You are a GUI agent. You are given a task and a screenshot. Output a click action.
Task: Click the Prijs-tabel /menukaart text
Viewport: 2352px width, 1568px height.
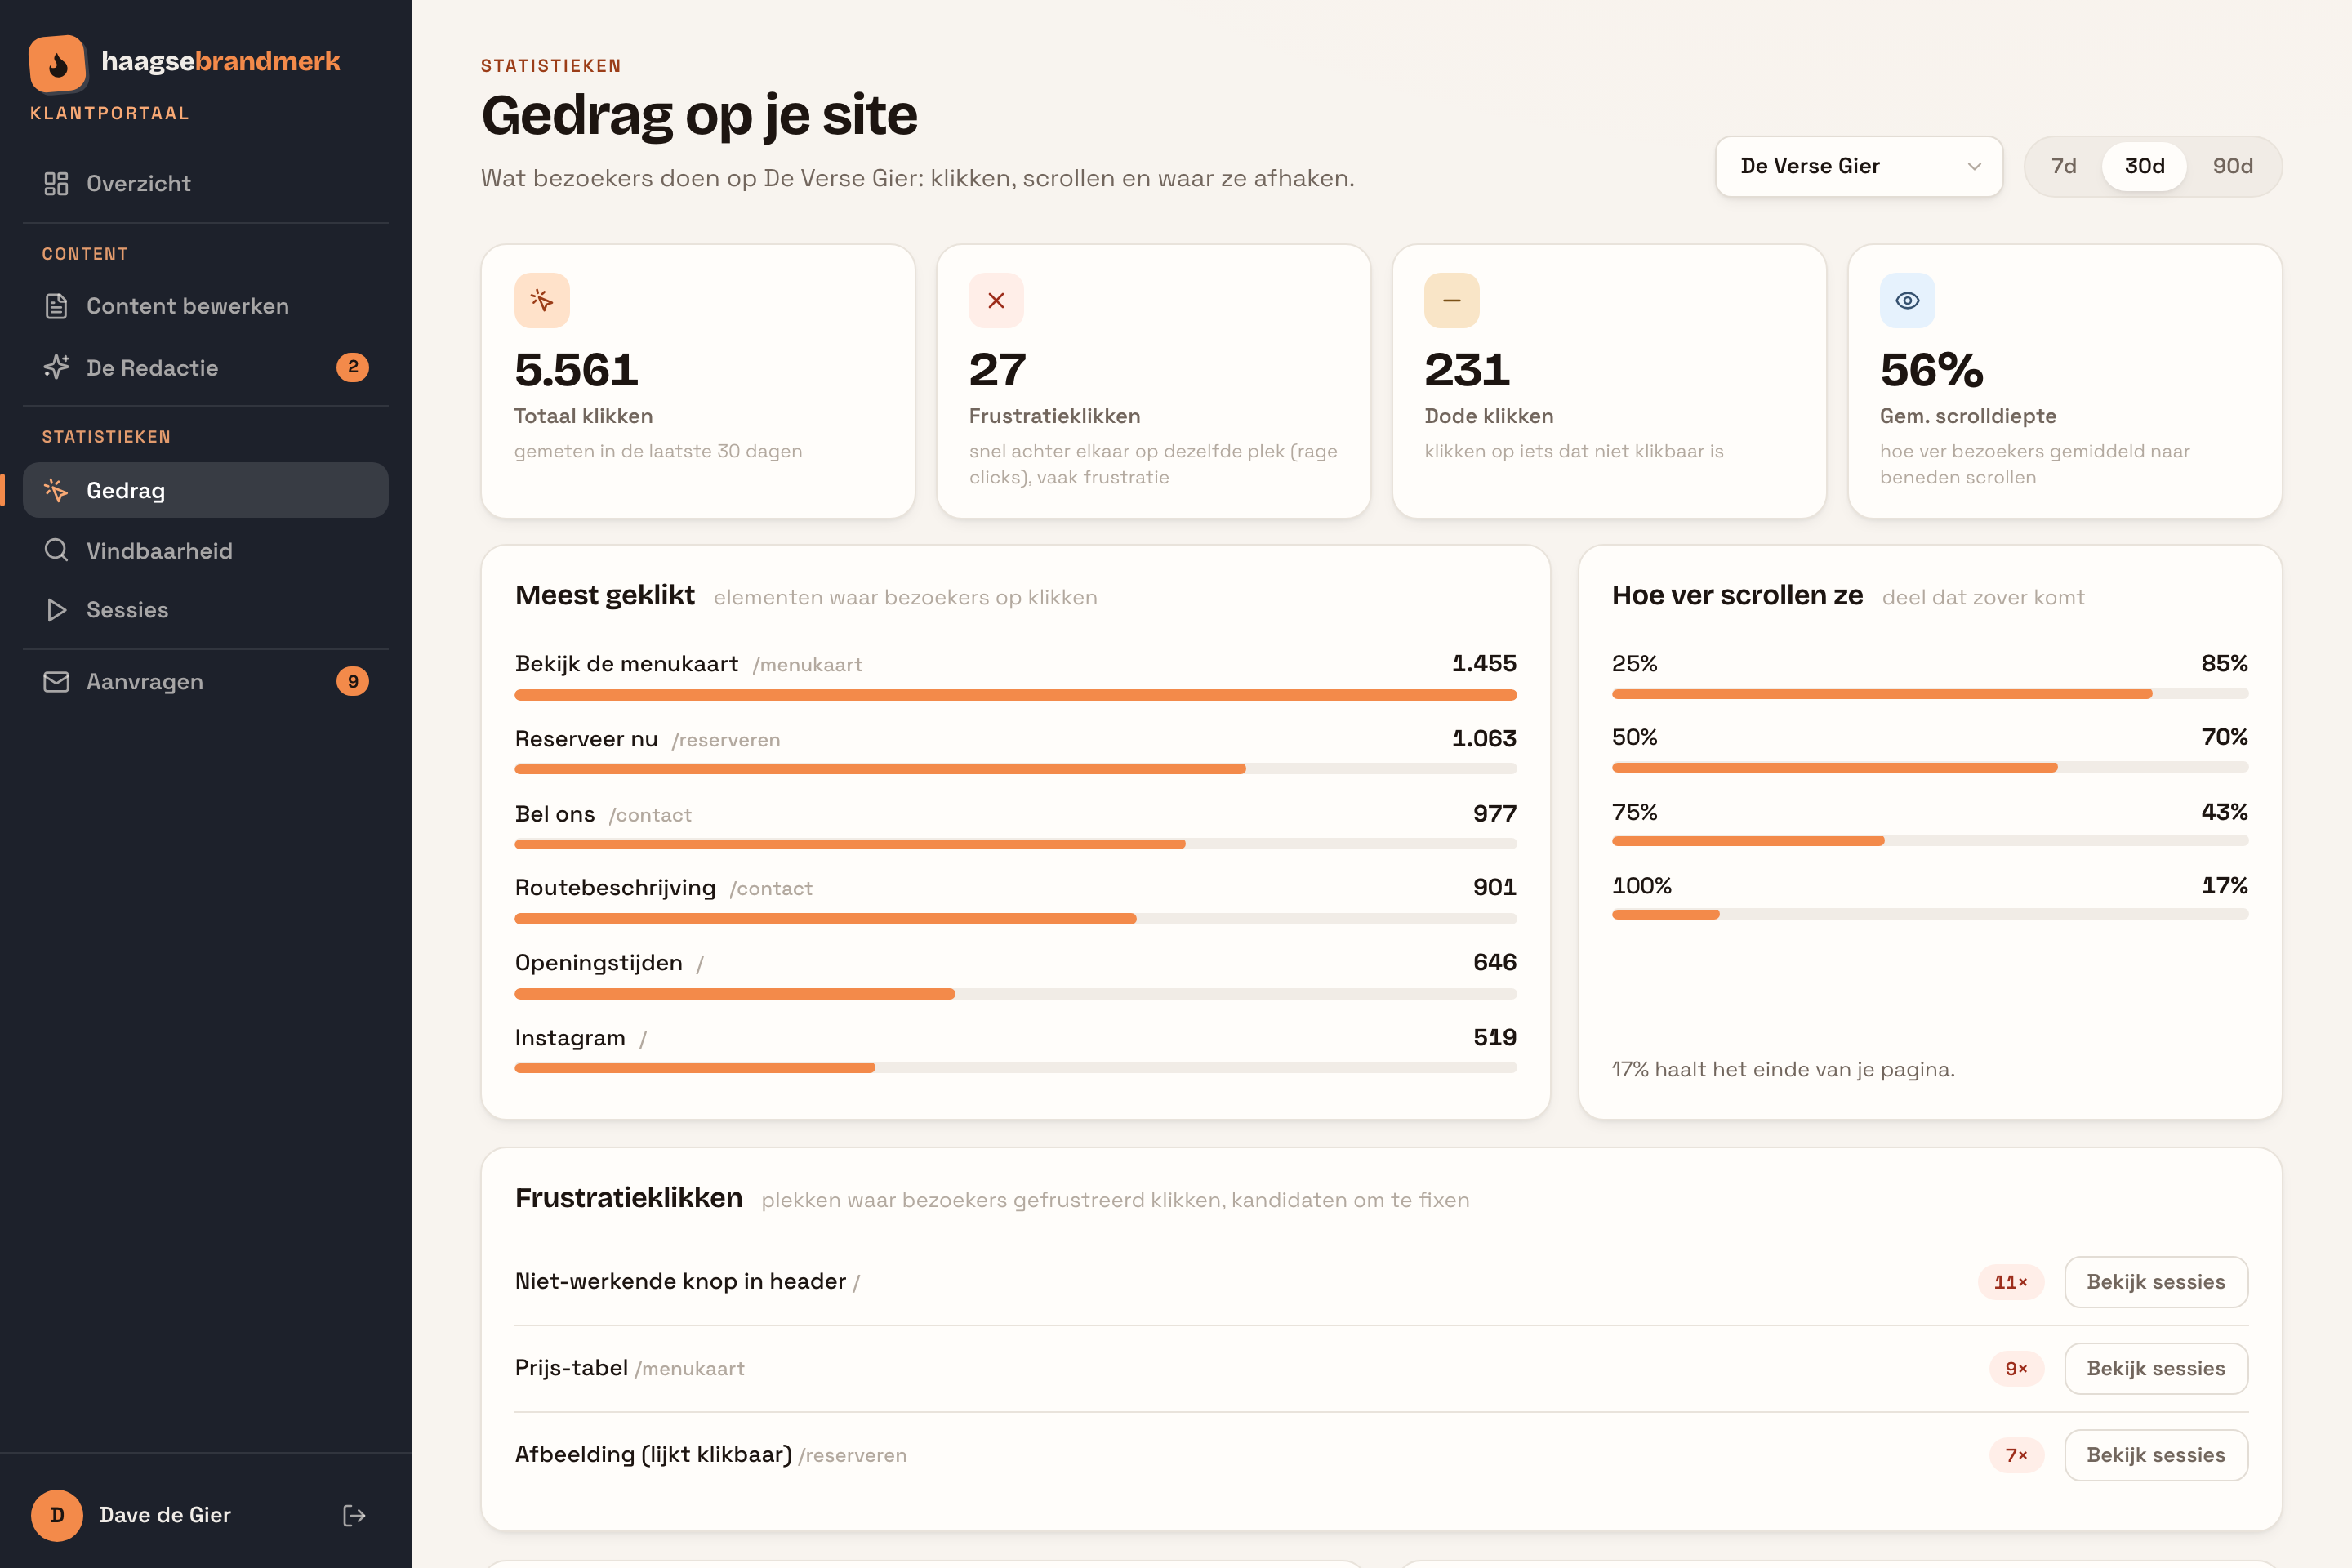(x=629, y=1368)
